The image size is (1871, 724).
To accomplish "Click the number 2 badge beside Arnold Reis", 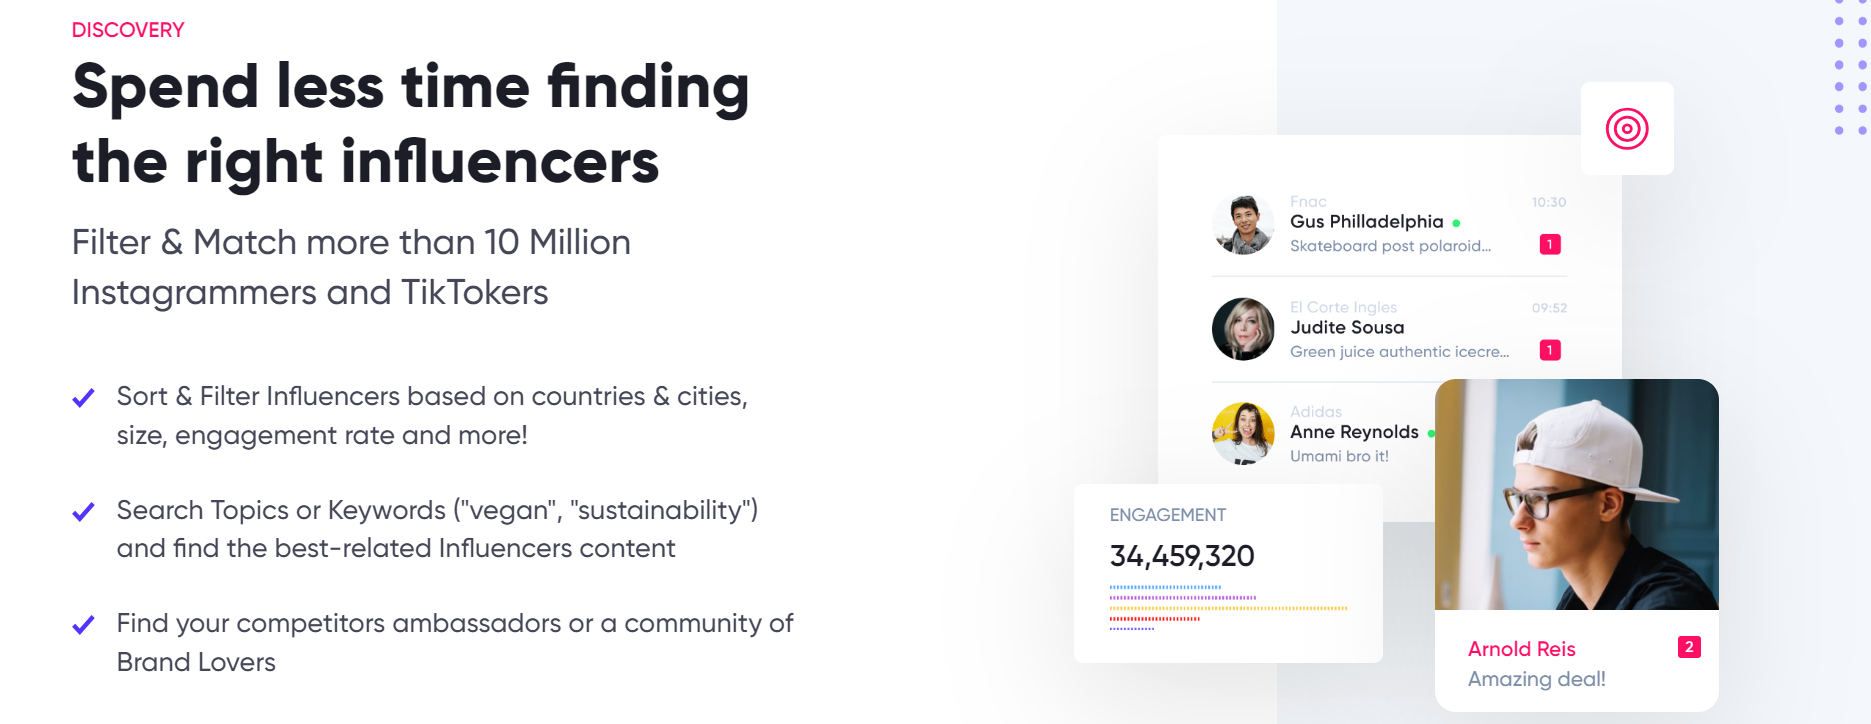I will coord(1688,647).
